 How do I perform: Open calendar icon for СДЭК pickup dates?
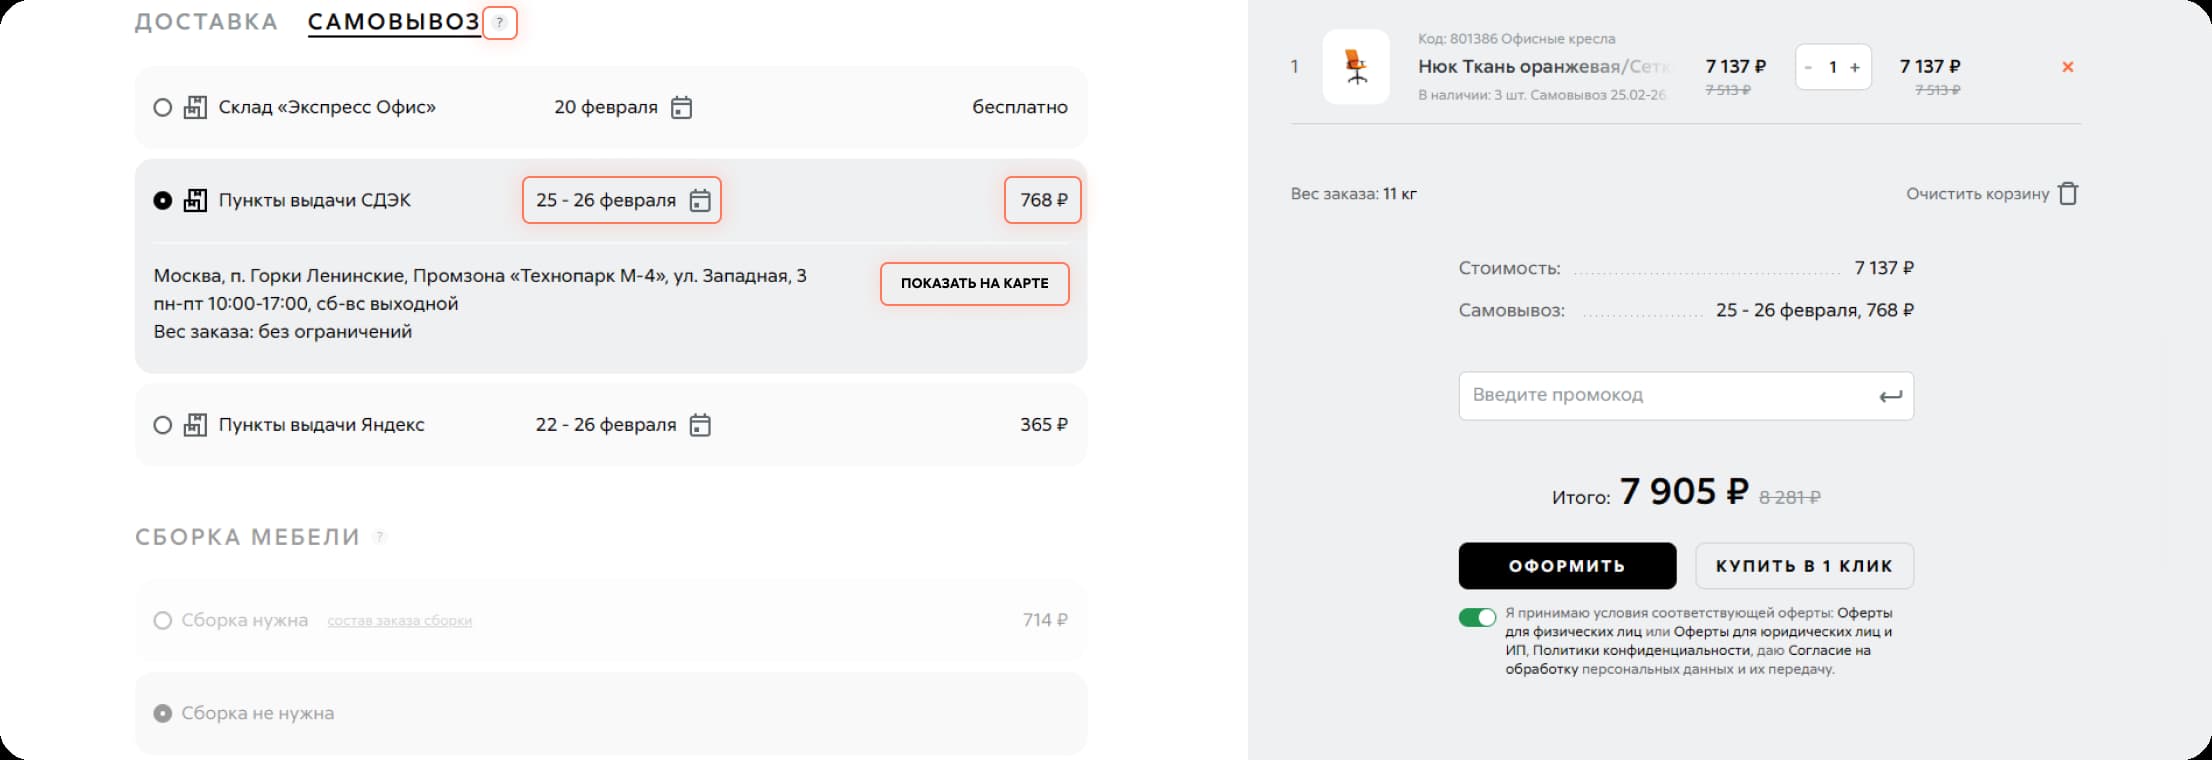click(x=700, y=201)
